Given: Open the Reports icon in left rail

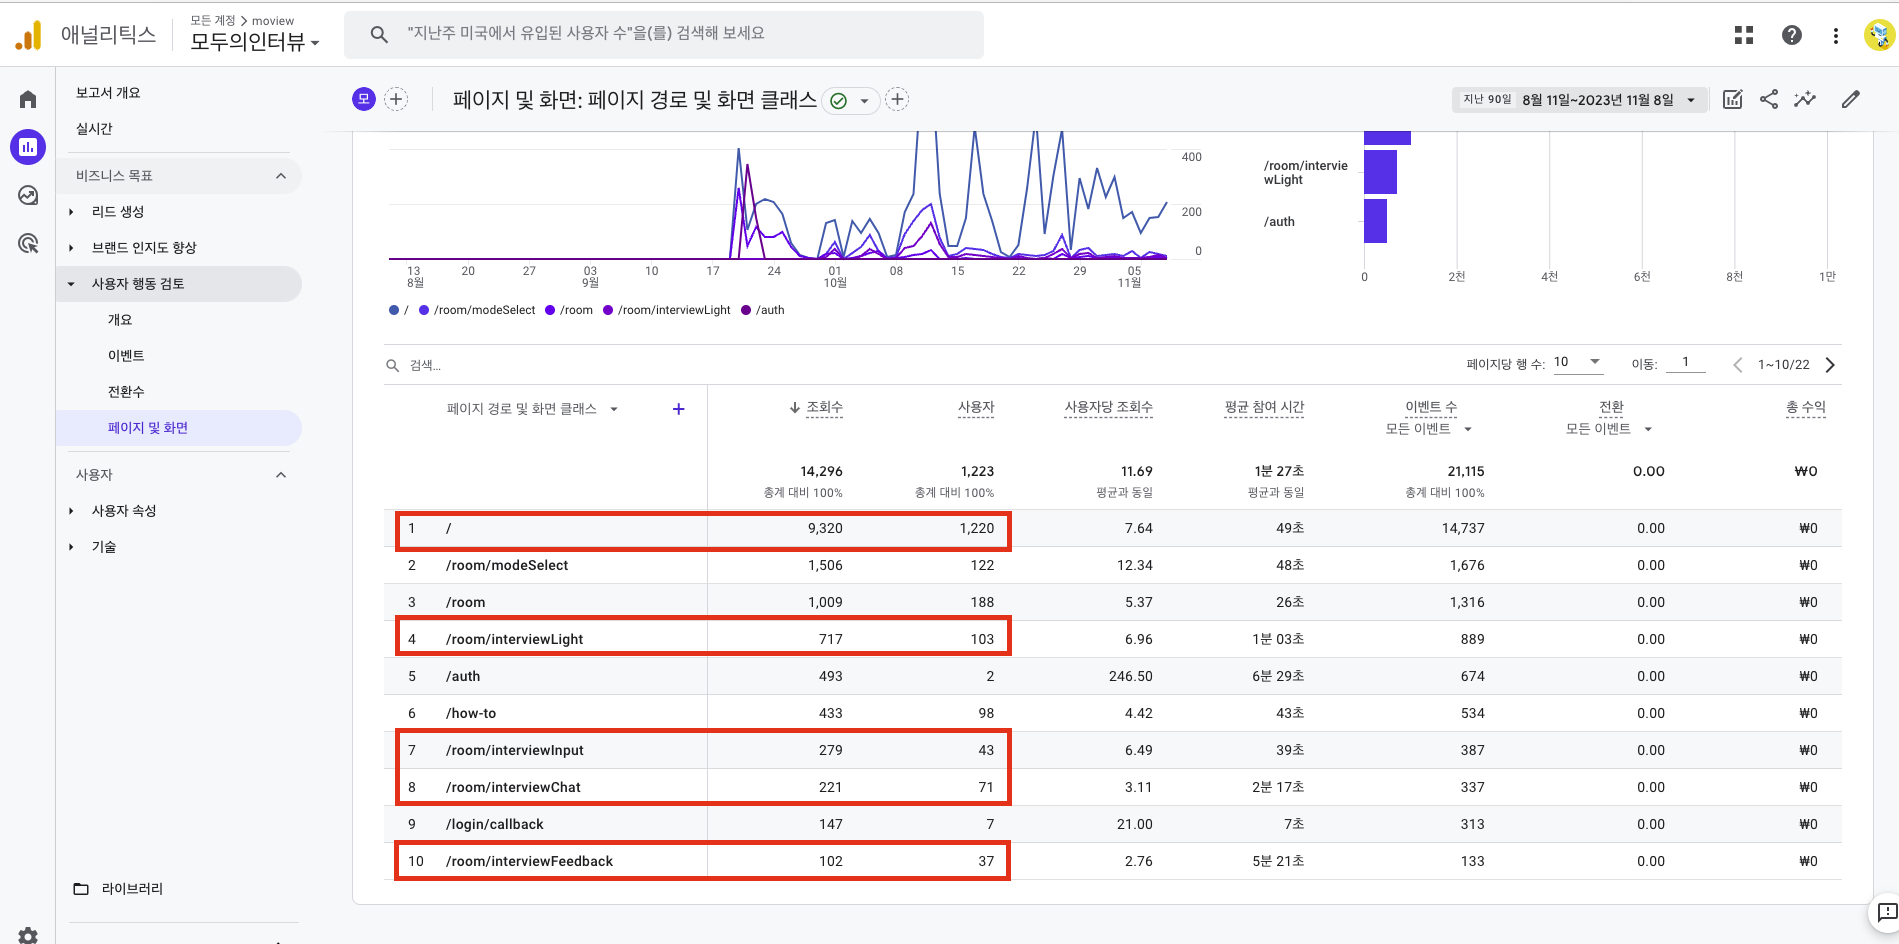Looking at the screenshot, I should [x=28, y=147].
